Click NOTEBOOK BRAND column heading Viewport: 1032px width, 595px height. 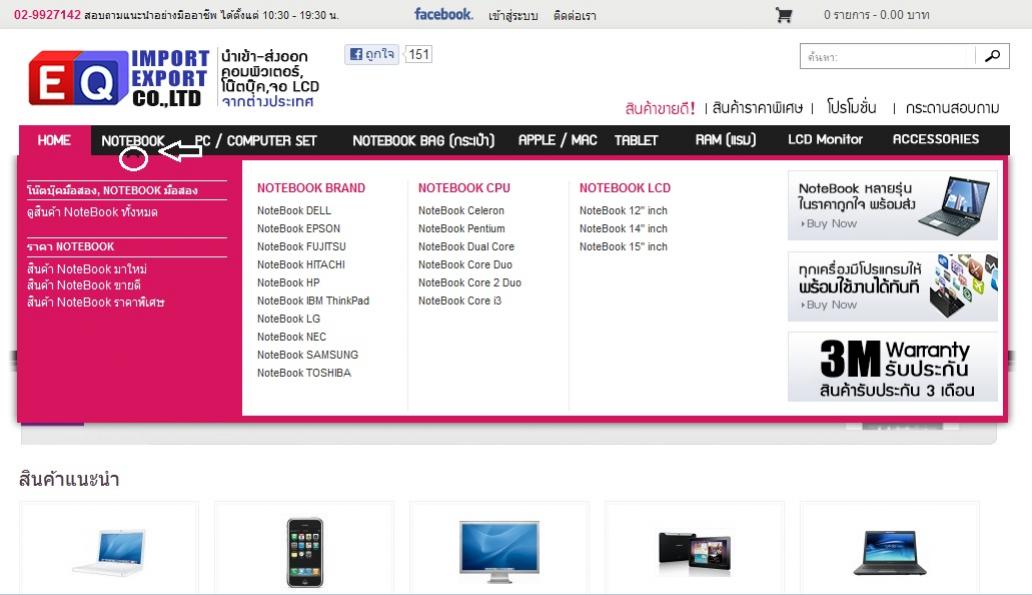pos(311,188)
